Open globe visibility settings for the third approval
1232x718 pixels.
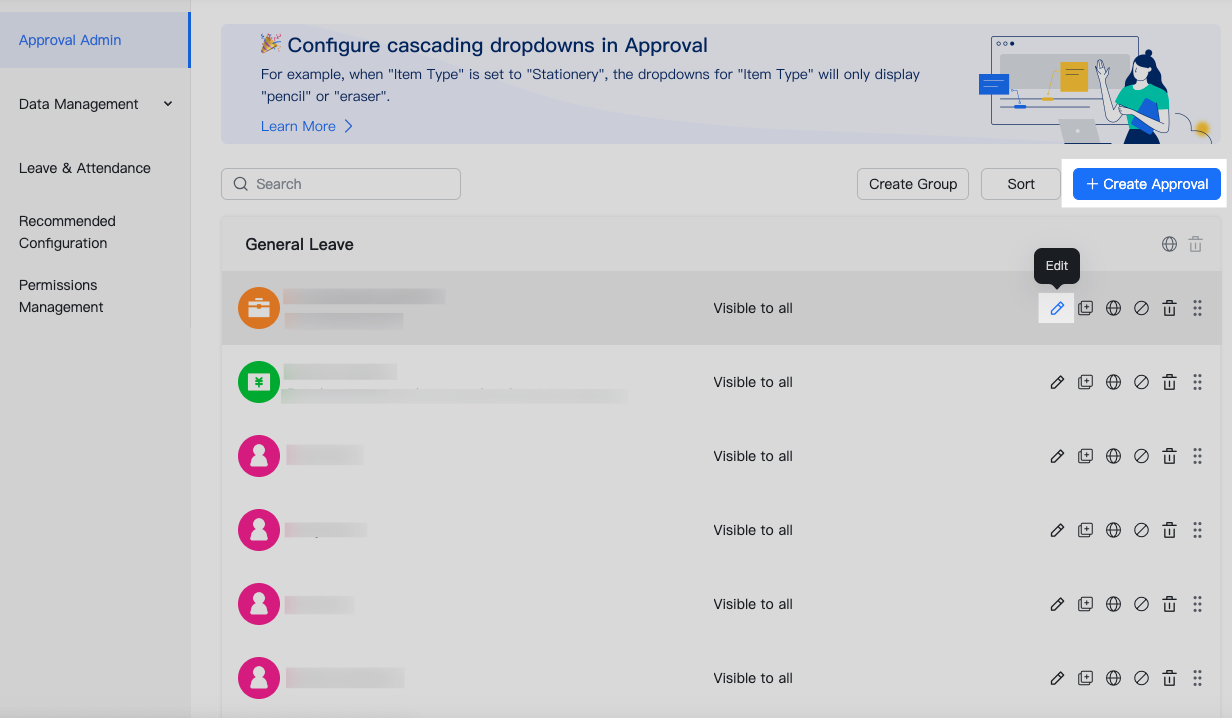[1113, 456]
